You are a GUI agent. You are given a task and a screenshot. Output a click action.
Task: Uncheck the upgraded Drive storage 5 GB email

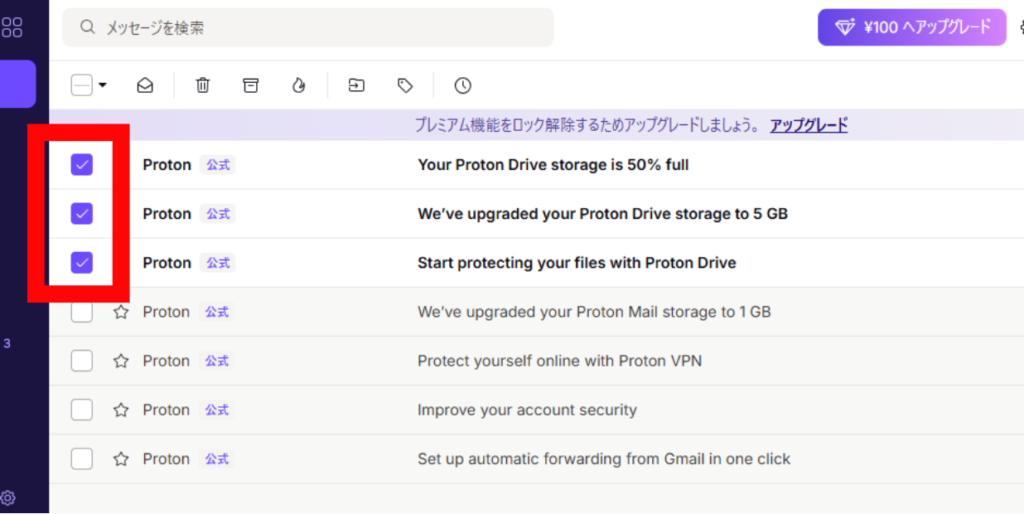[x=82, y=214]
